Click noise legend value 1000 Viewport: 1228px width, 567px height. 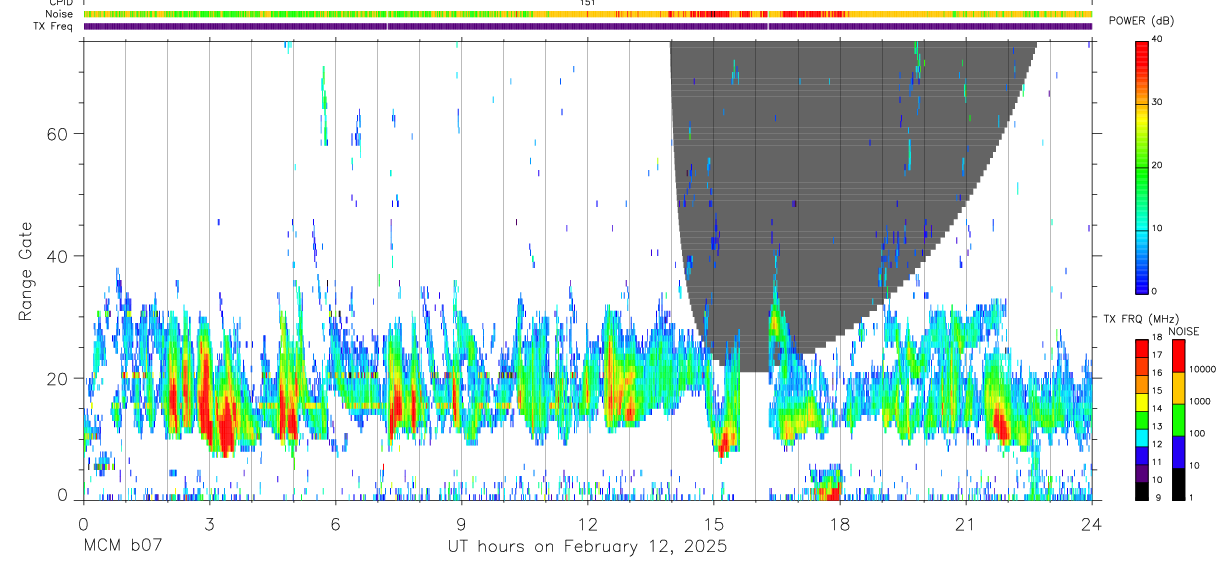coord(1199,402)
